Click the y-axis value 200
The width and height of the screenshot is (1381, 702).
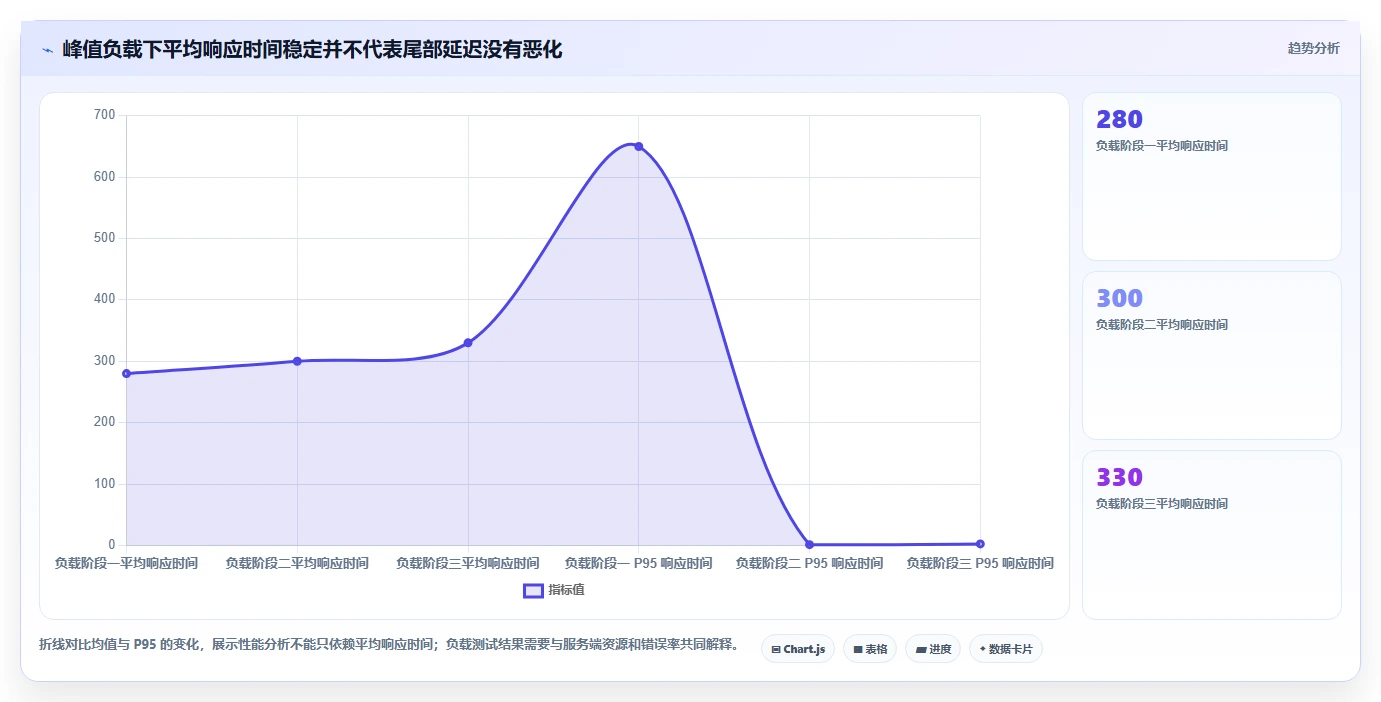(x=106, y=422)
